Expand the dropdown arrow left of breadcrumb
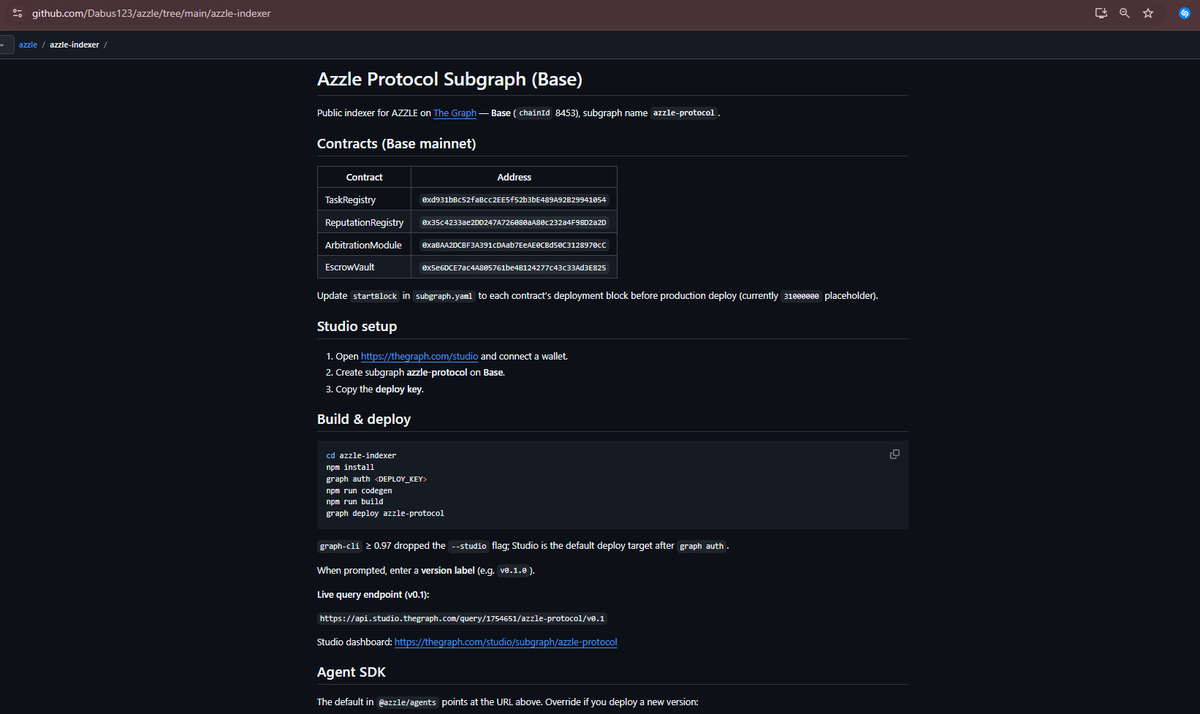 tap(3, 45)
